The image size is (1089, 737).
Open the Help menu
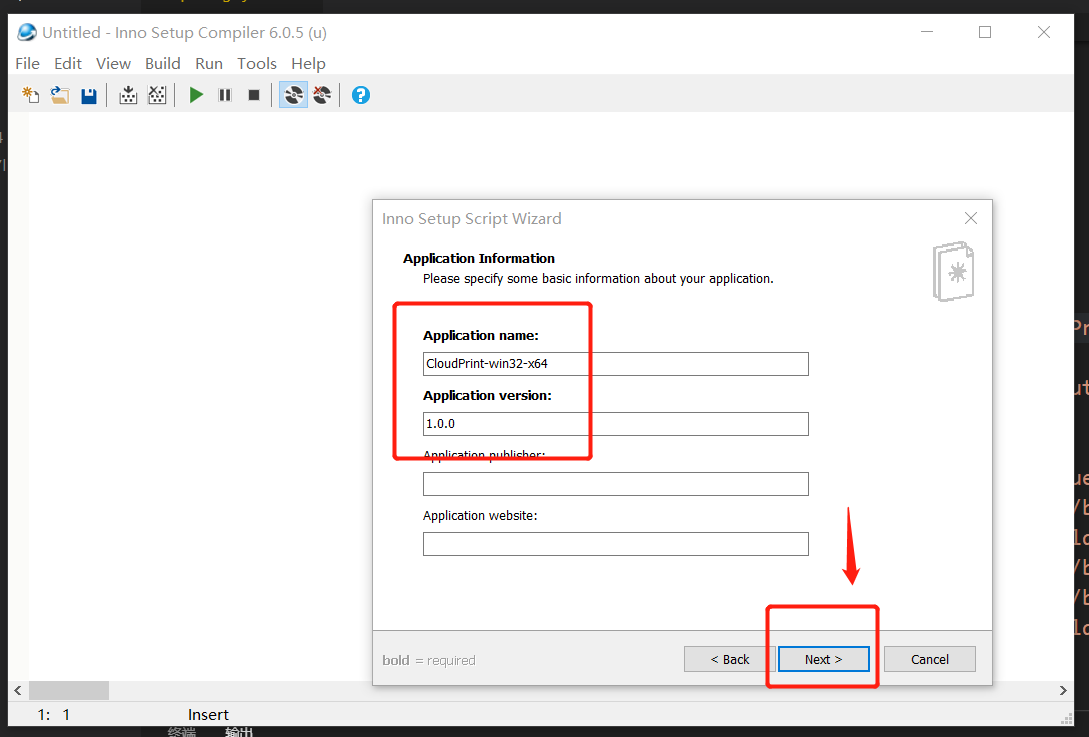pyautogui.click(x=308, y=63)
